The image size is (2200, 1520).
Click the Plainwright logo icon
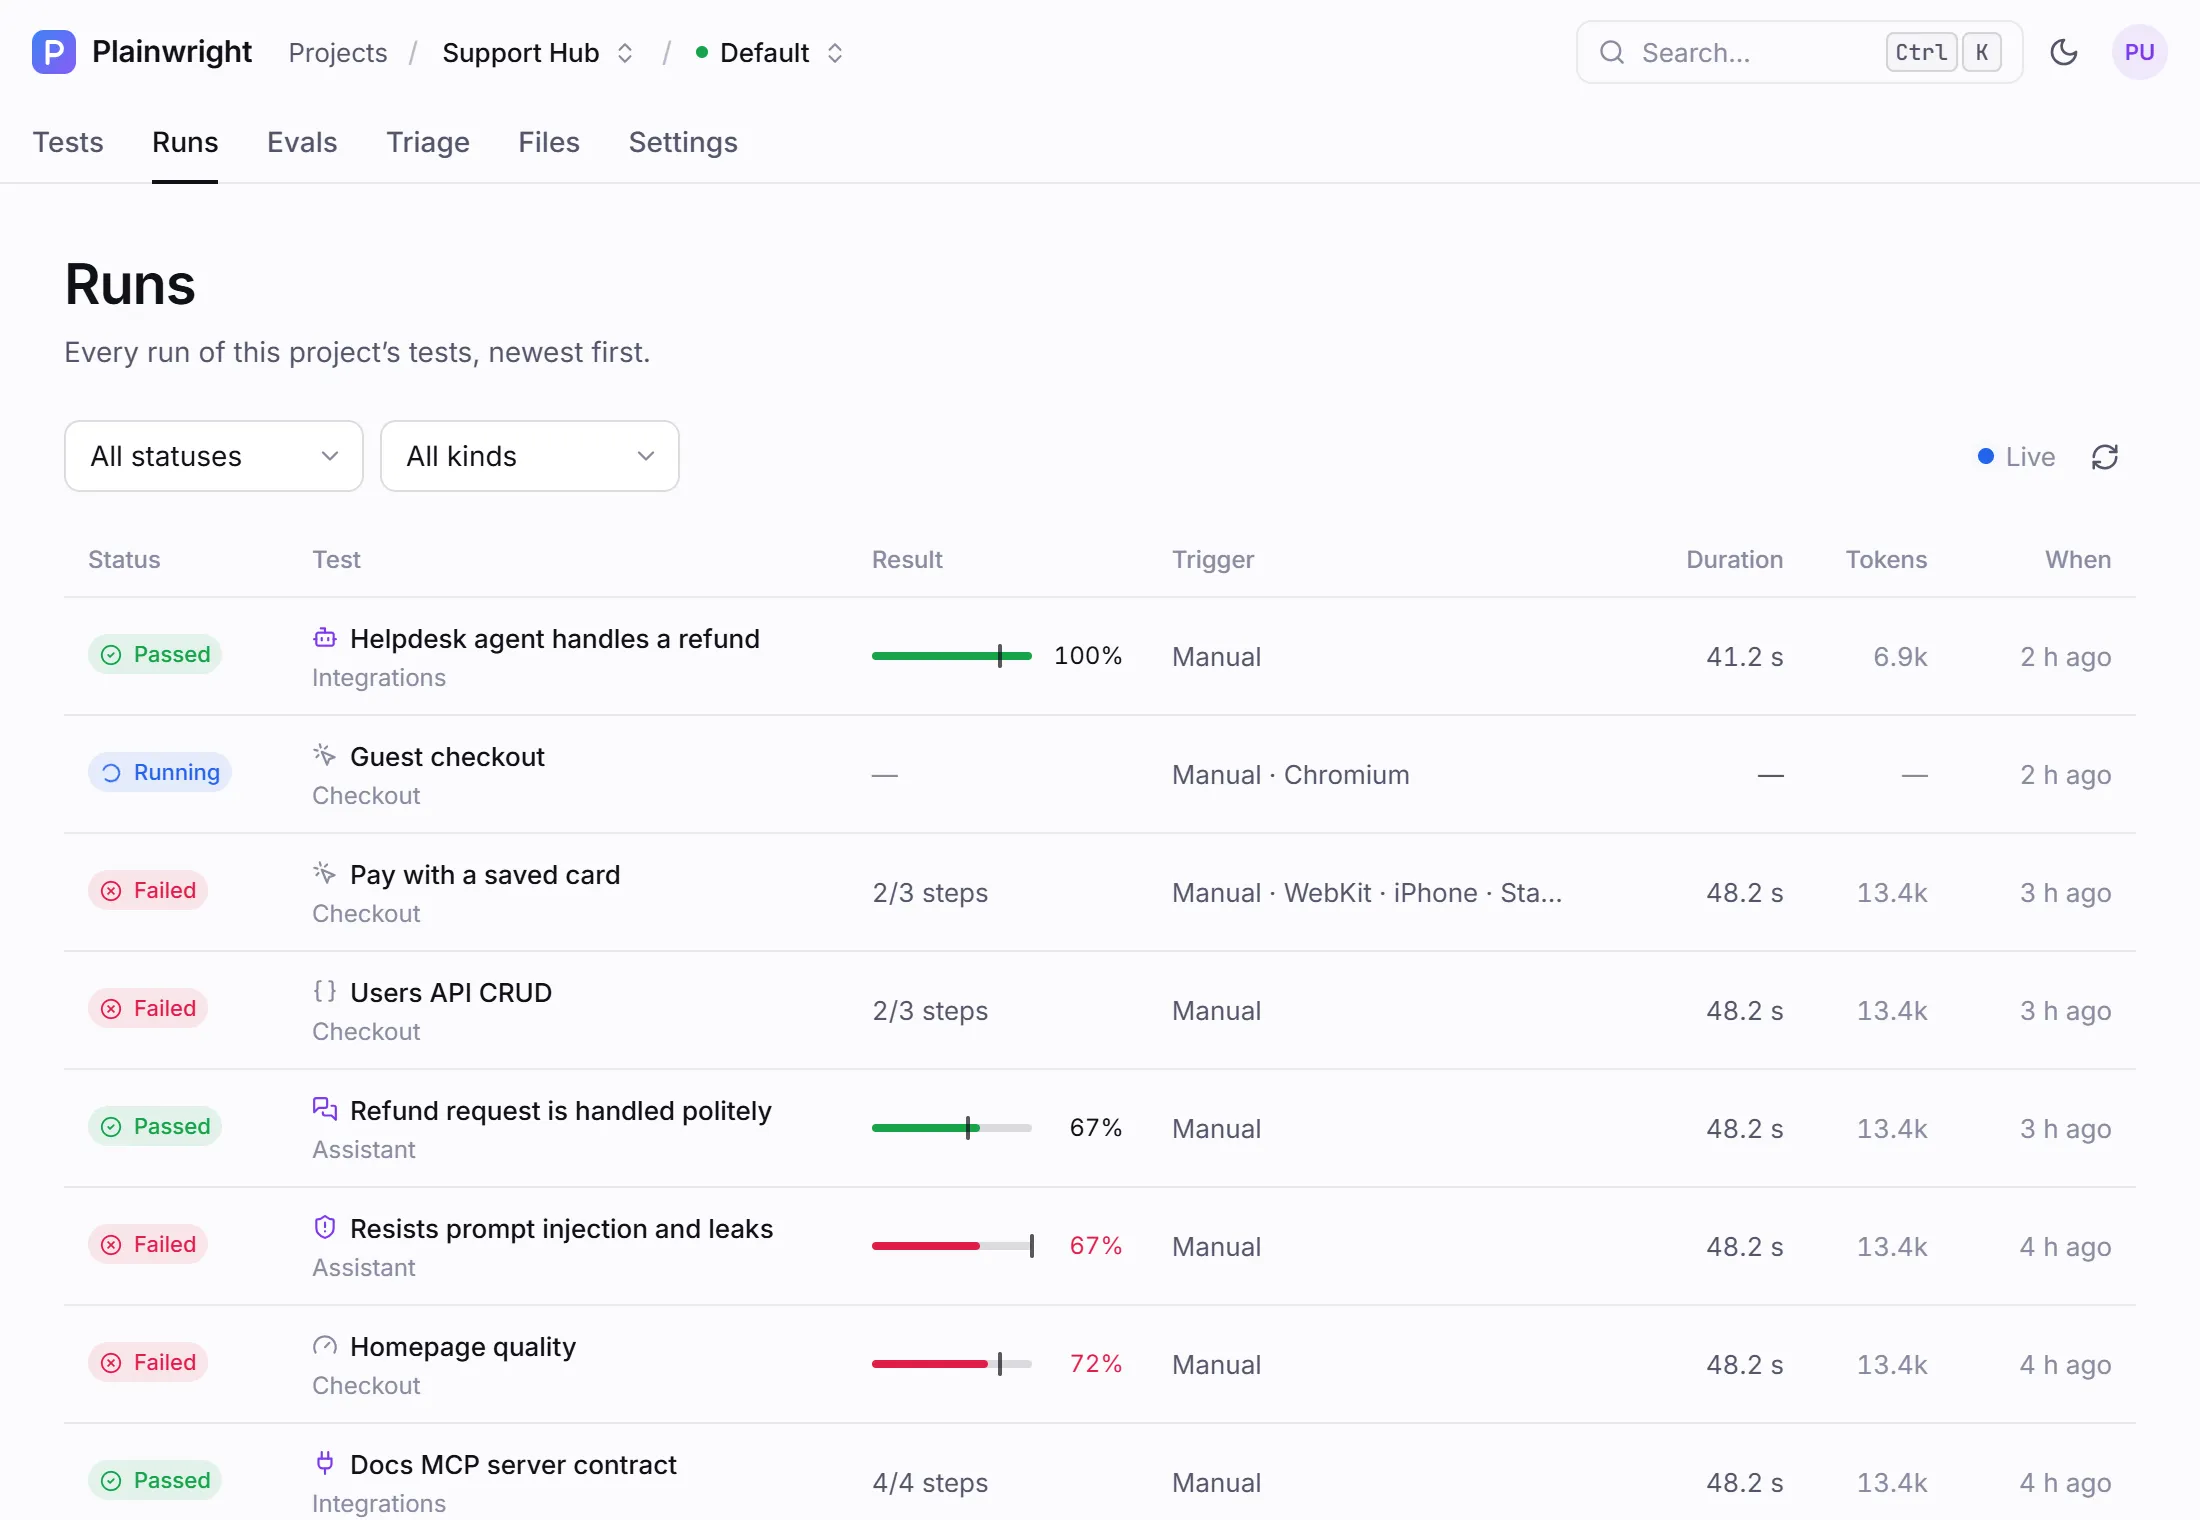click(54, 52)
